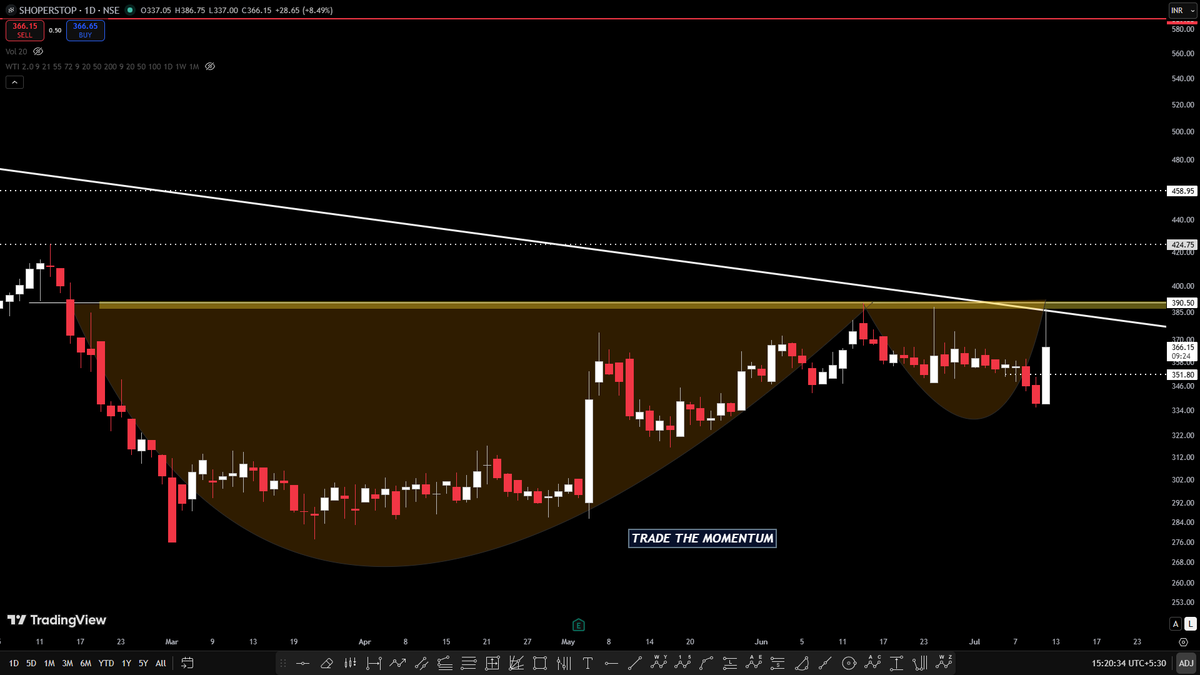Pick the grid box drawing tool
1200x675 pixels.
point(492,662)
